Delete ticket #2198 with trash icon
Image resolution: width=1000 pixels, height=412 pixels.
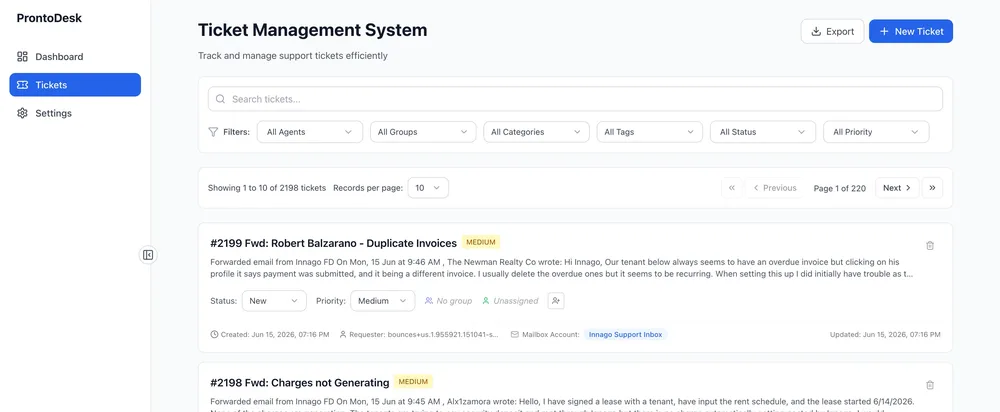point(930,385)
